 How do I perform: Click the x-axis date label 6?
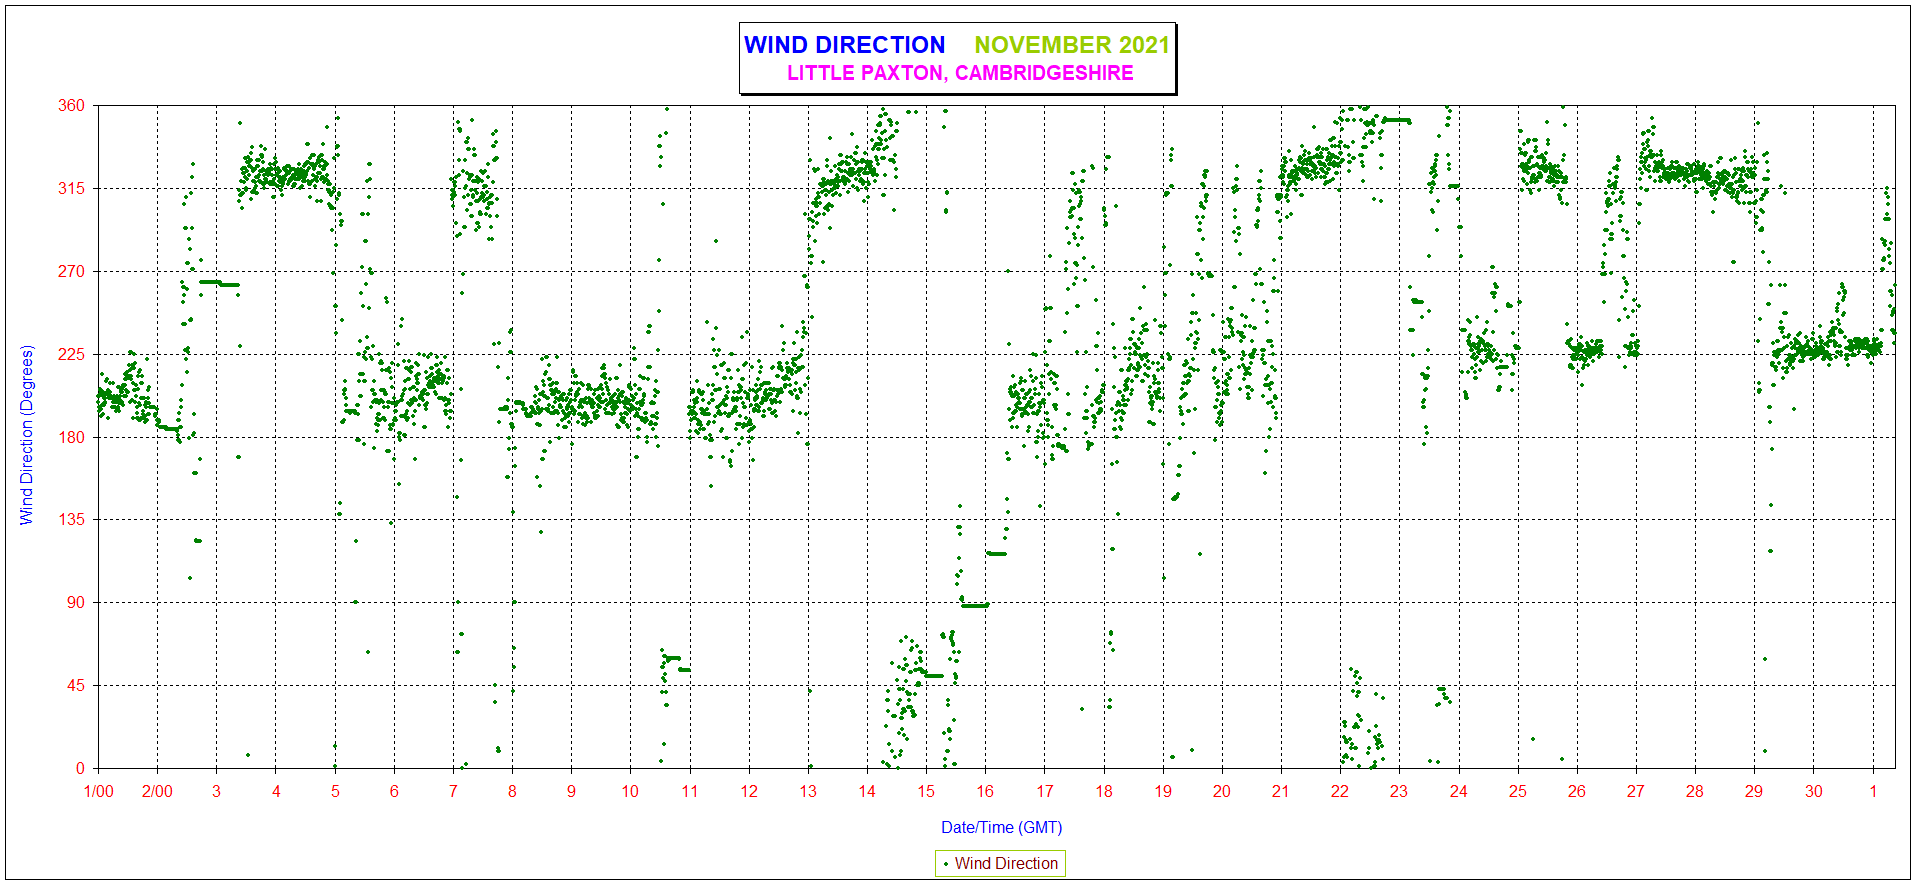pos(394,791)
